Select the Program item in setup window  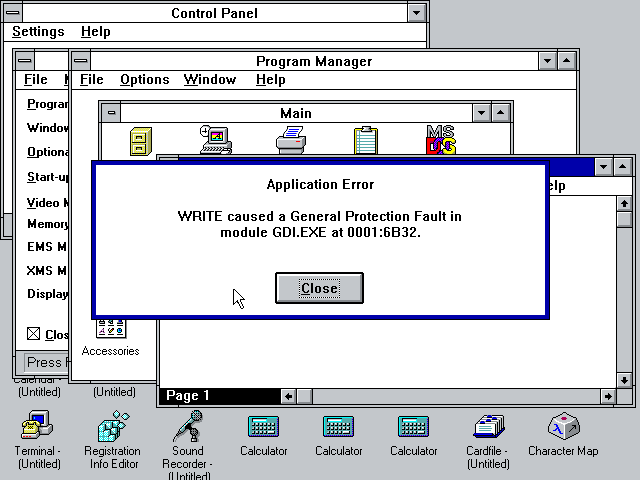[x=47, y=104]
